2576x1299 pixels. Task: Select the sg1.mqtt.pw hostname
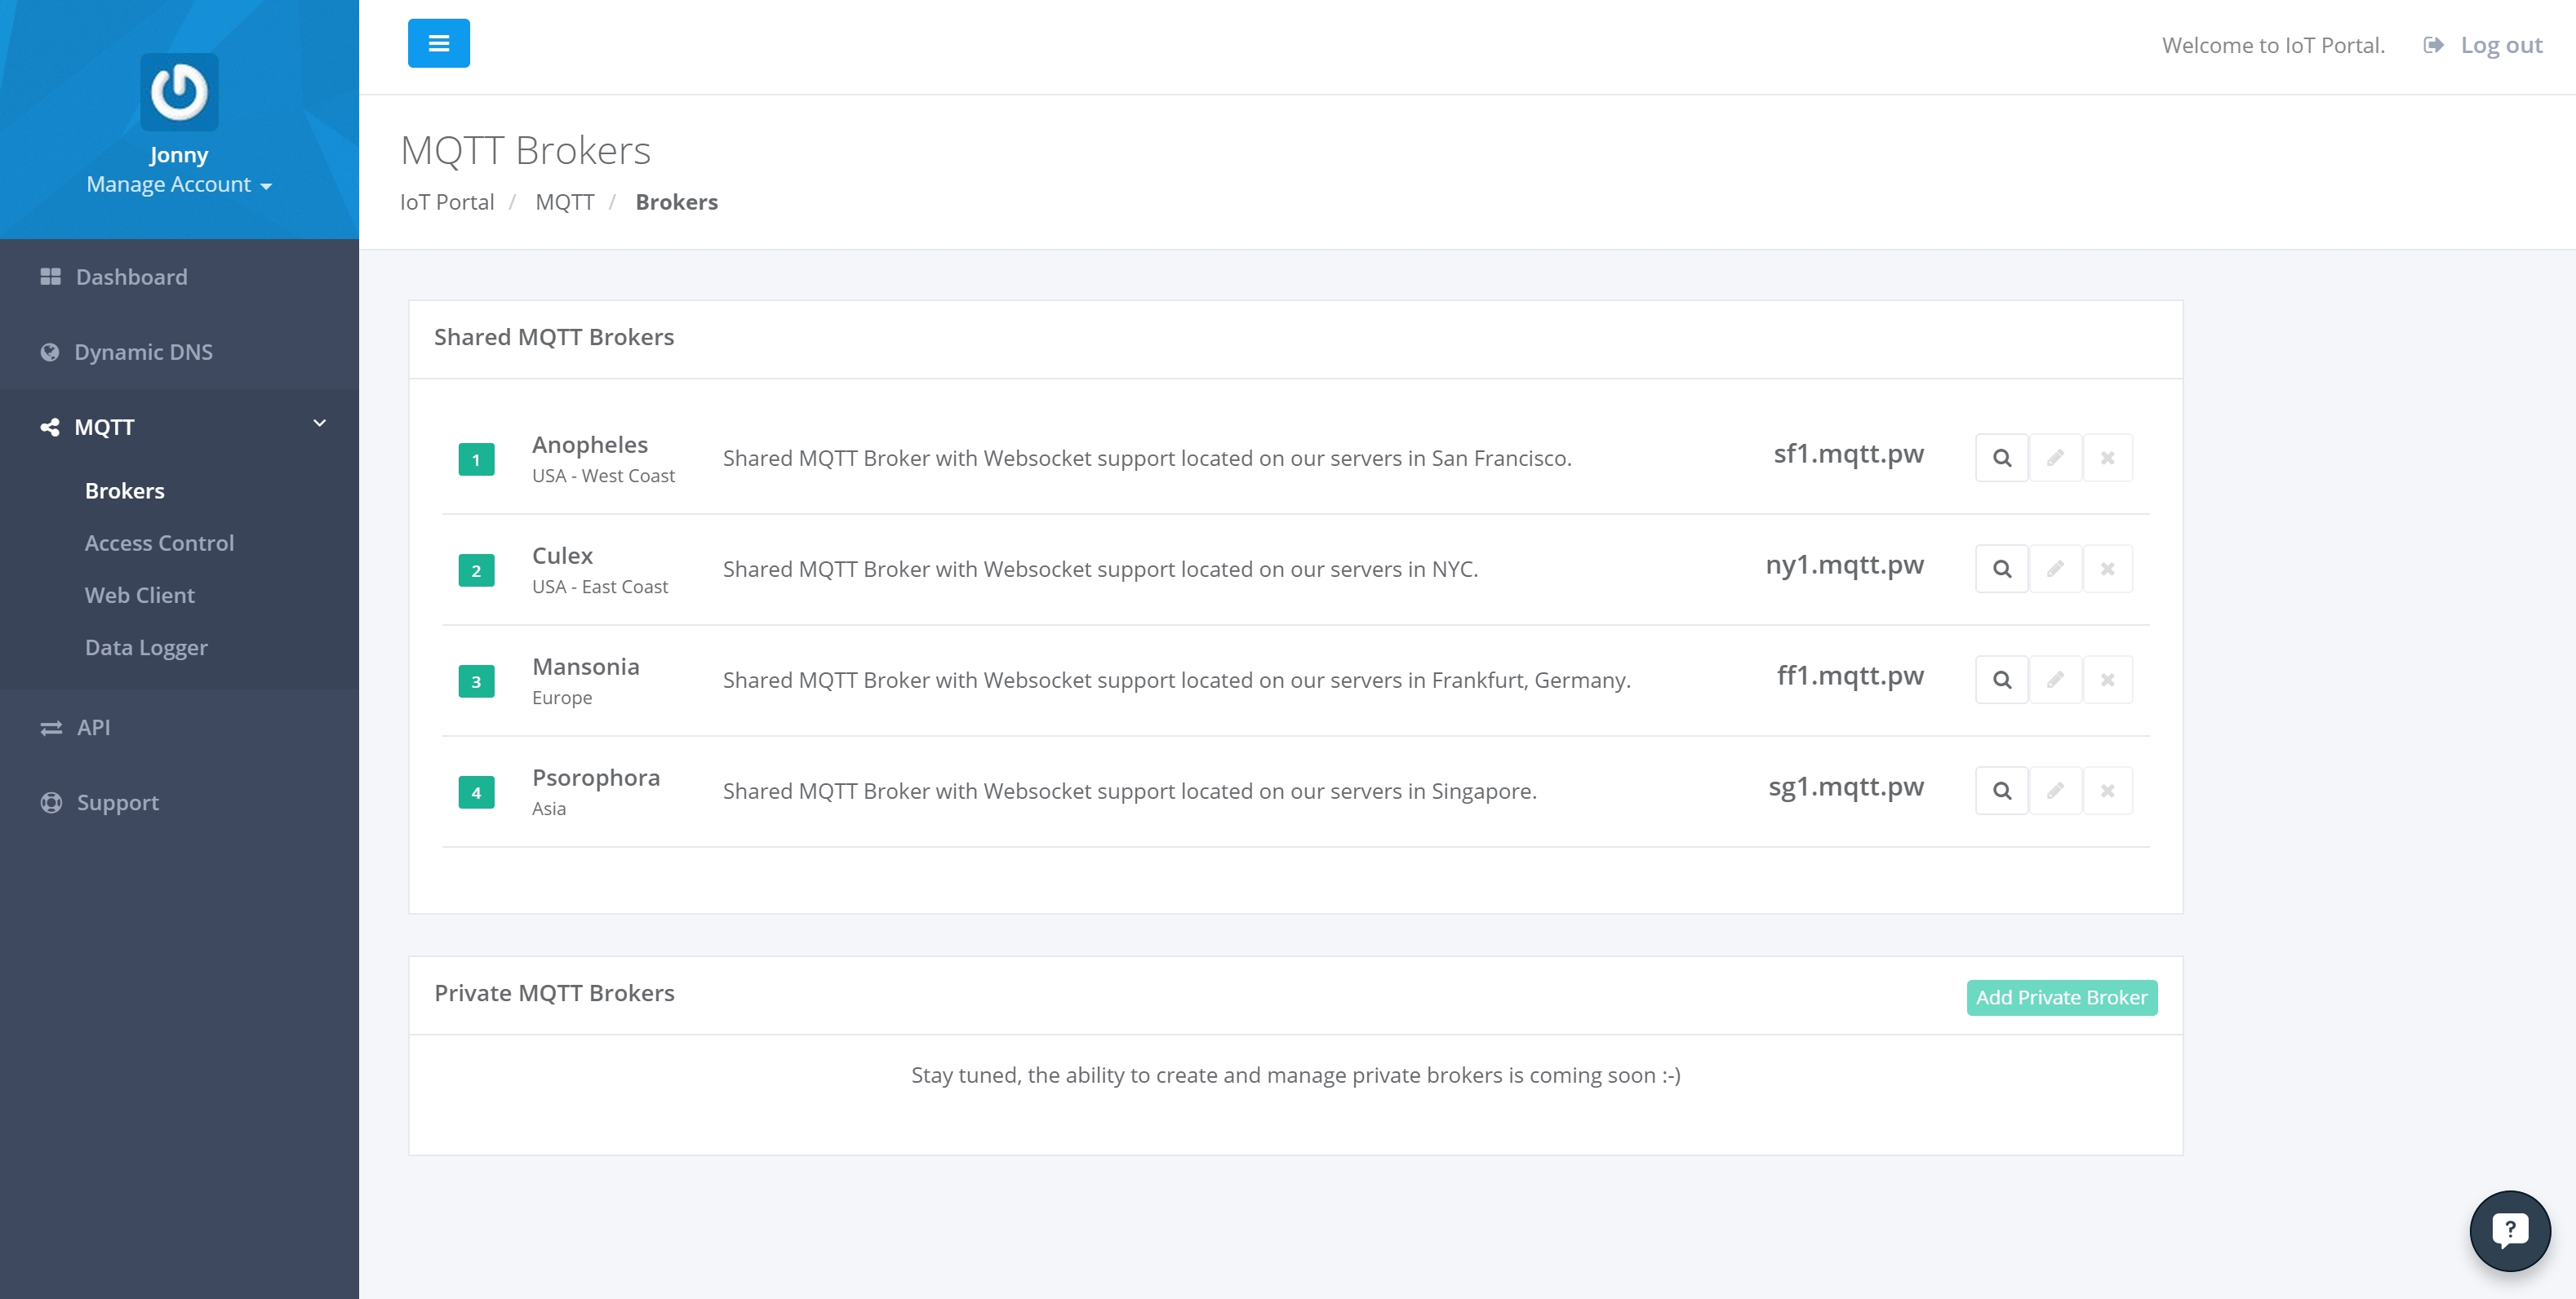coord(1846,788)
